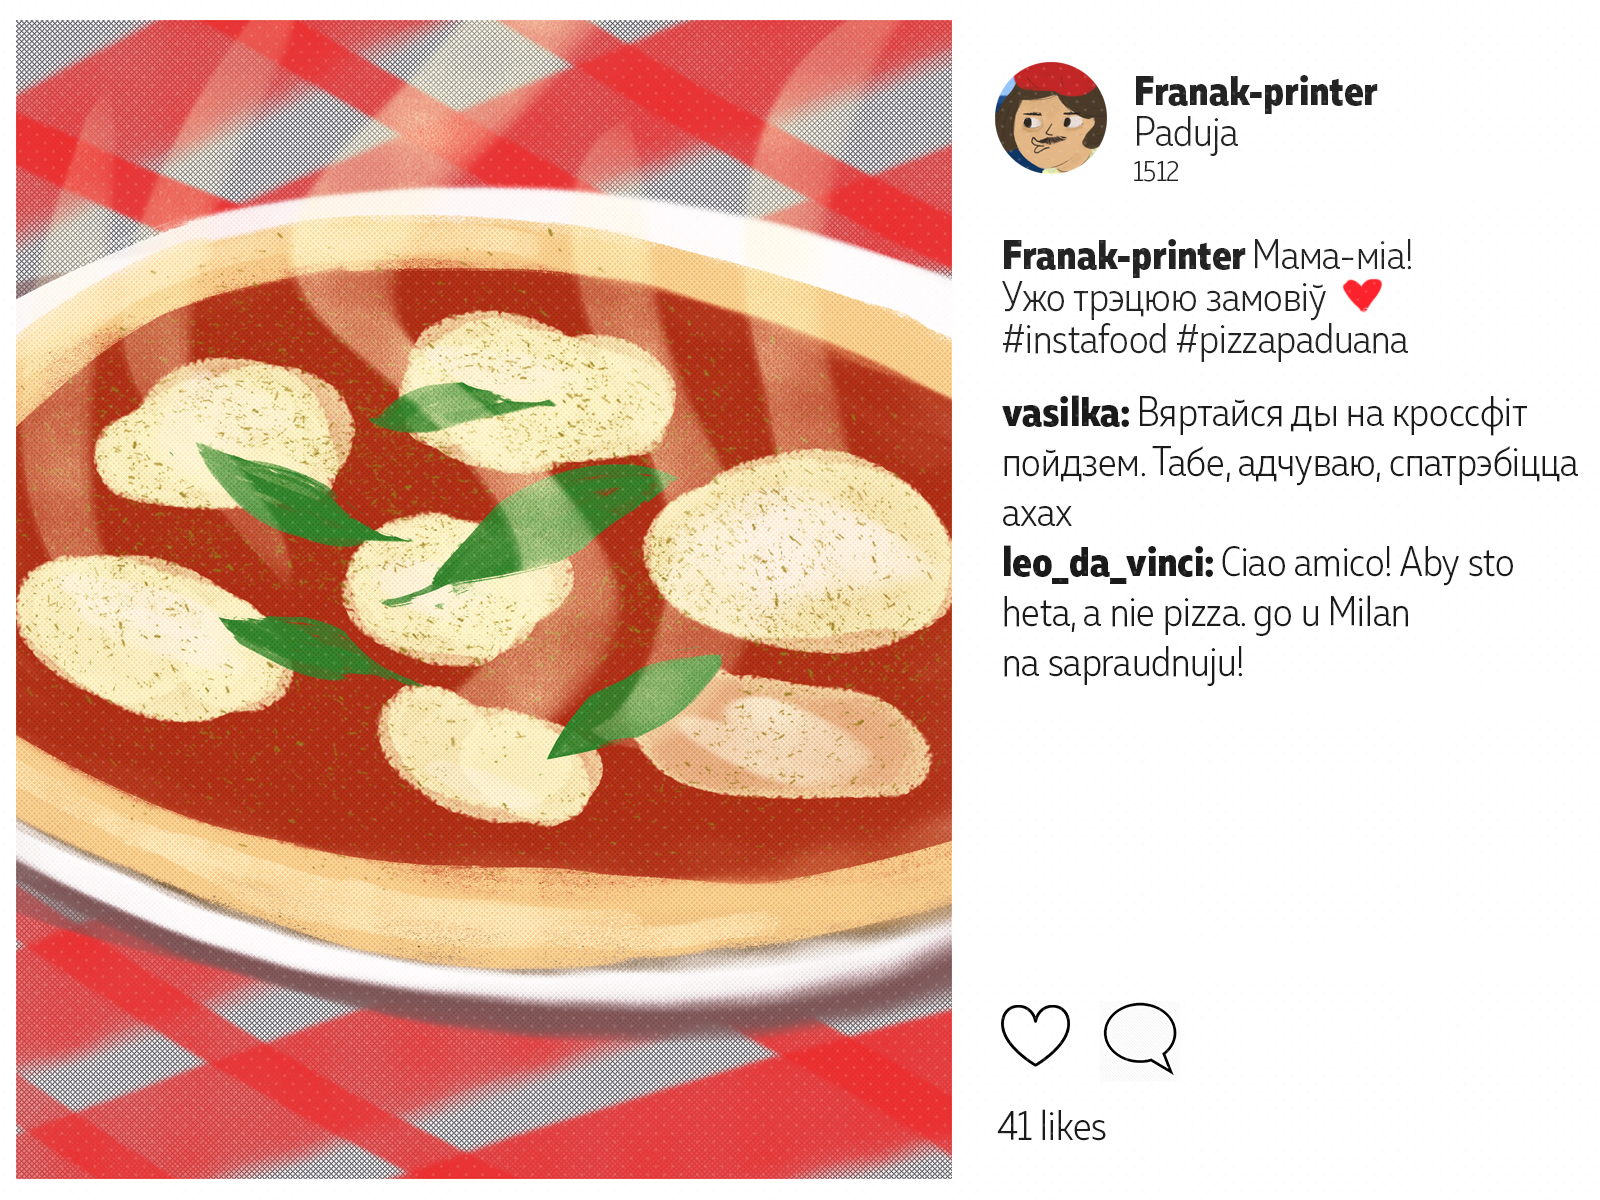The image size is (1600, 1200).
Task: Click Franak-printer username in the caption
Action: tap(1123, 256)
